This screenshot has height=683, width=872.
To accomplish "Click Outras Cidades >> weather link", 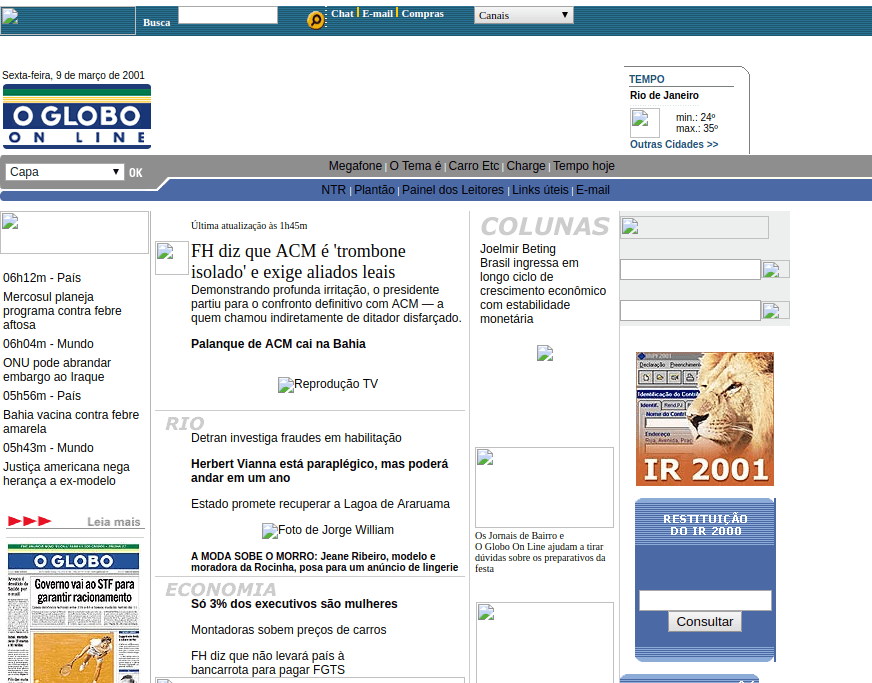I will click(x=674, y=144).
